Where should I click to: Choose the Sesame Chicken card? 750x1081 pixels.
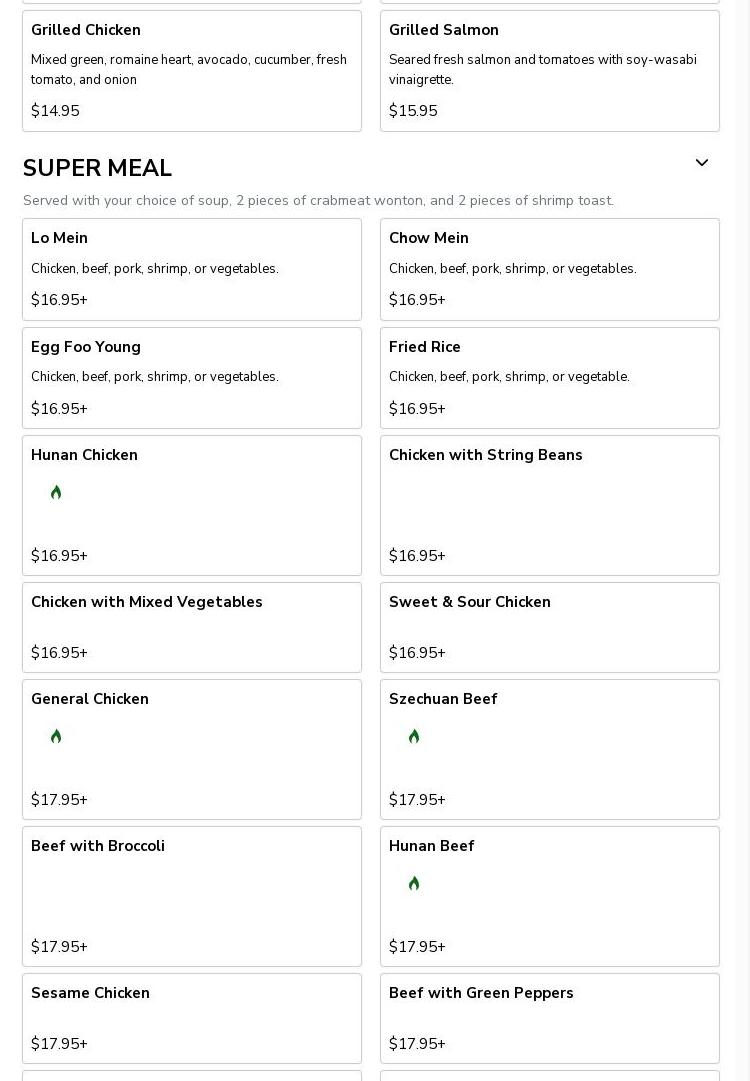tap(192, 1018)
